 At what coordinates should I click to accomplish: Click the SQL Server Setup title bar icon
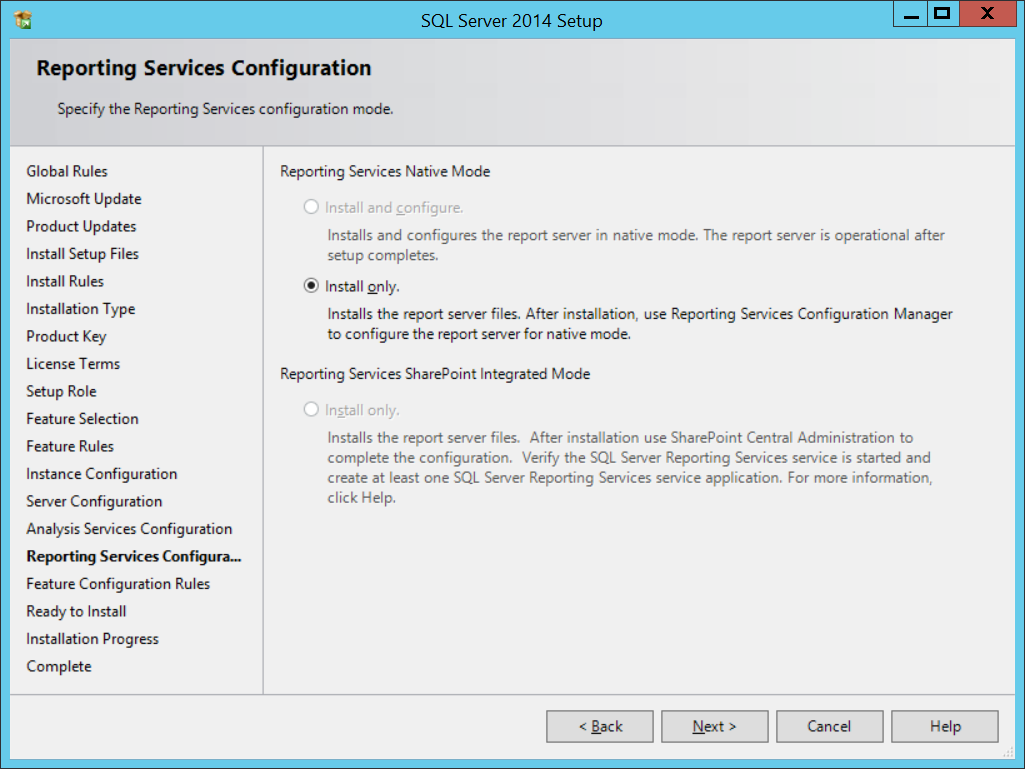tap(23, 20)
